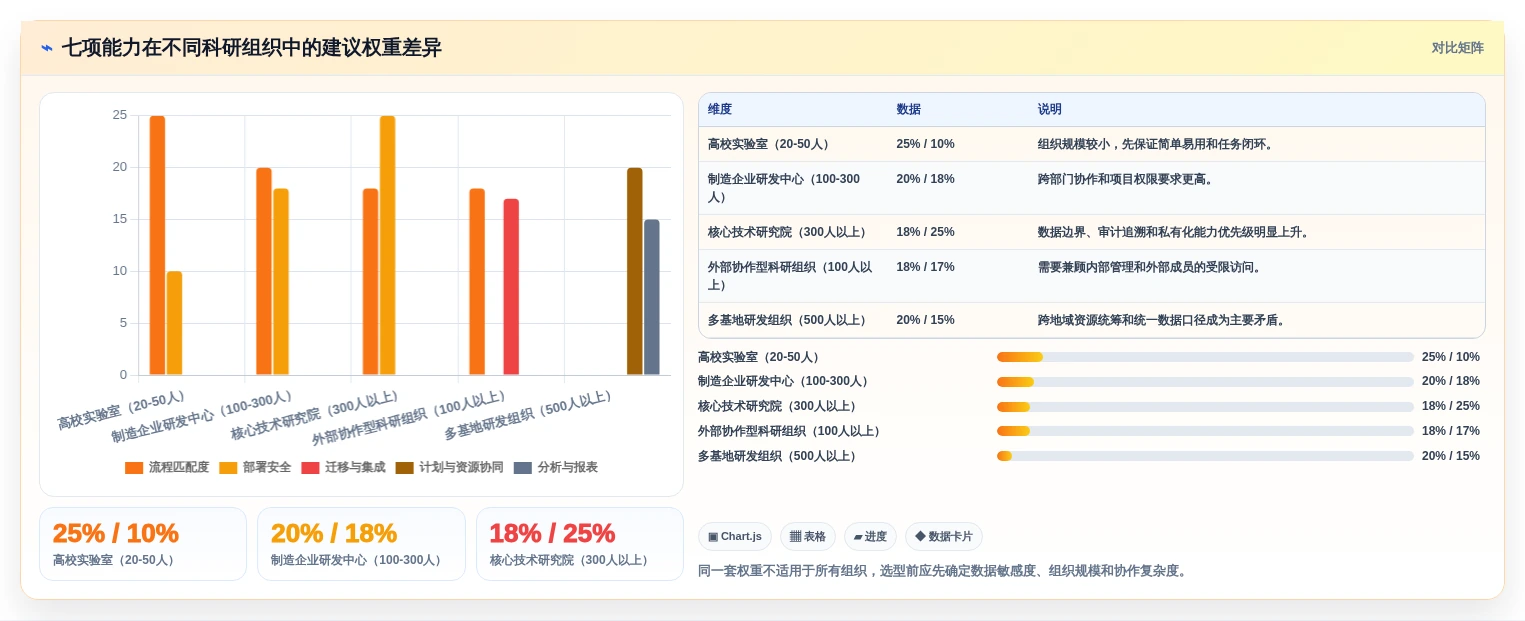1525x621 pixels.
Task: Click description 需要兼顾内部管理和外部成员的受限访问
Action: 1150,267
